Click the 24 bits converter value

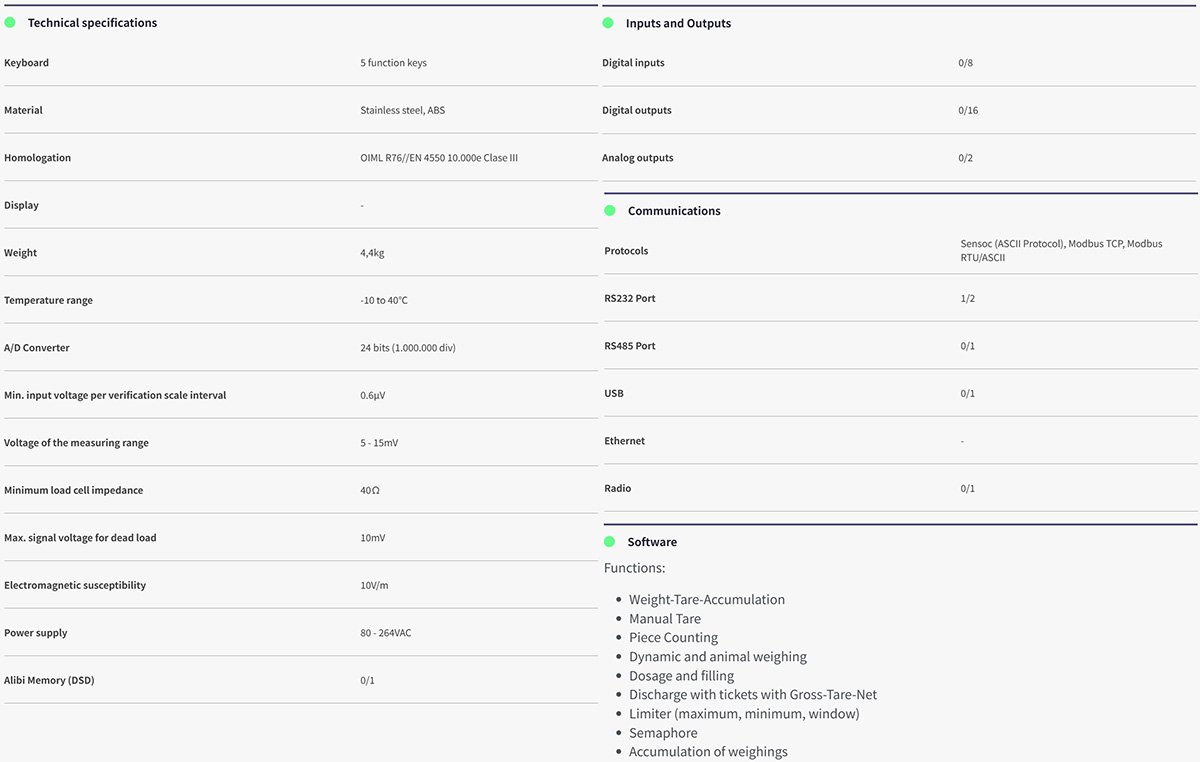[x=408, y=348]
